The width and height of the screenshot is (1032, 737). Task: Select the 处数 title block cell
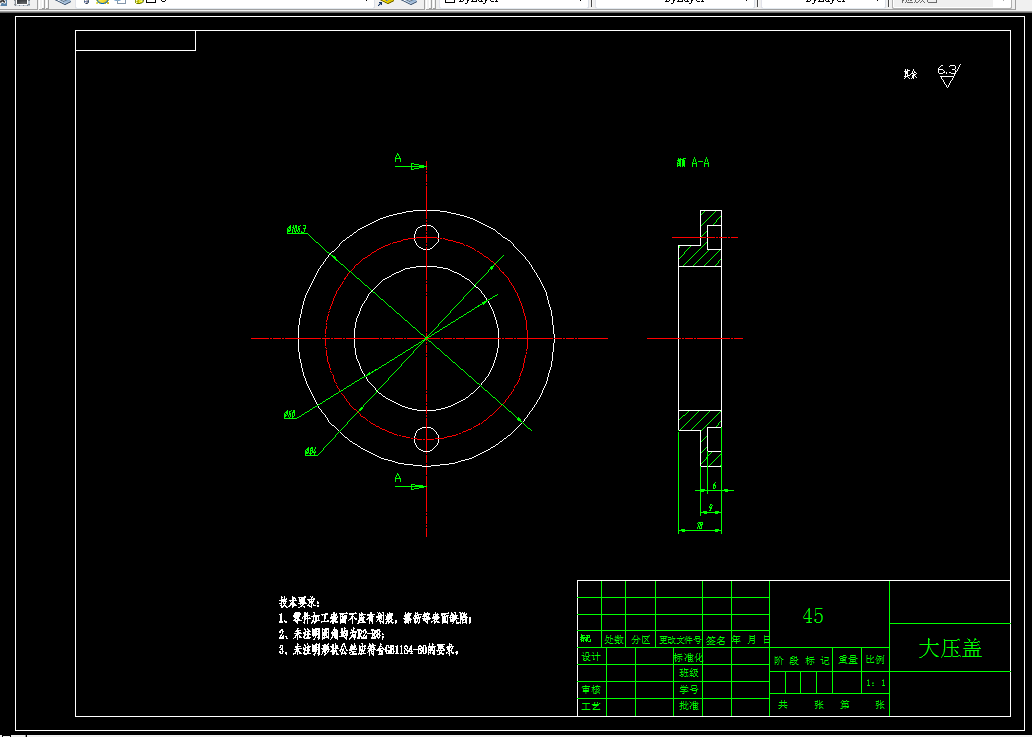click(613, 640)
